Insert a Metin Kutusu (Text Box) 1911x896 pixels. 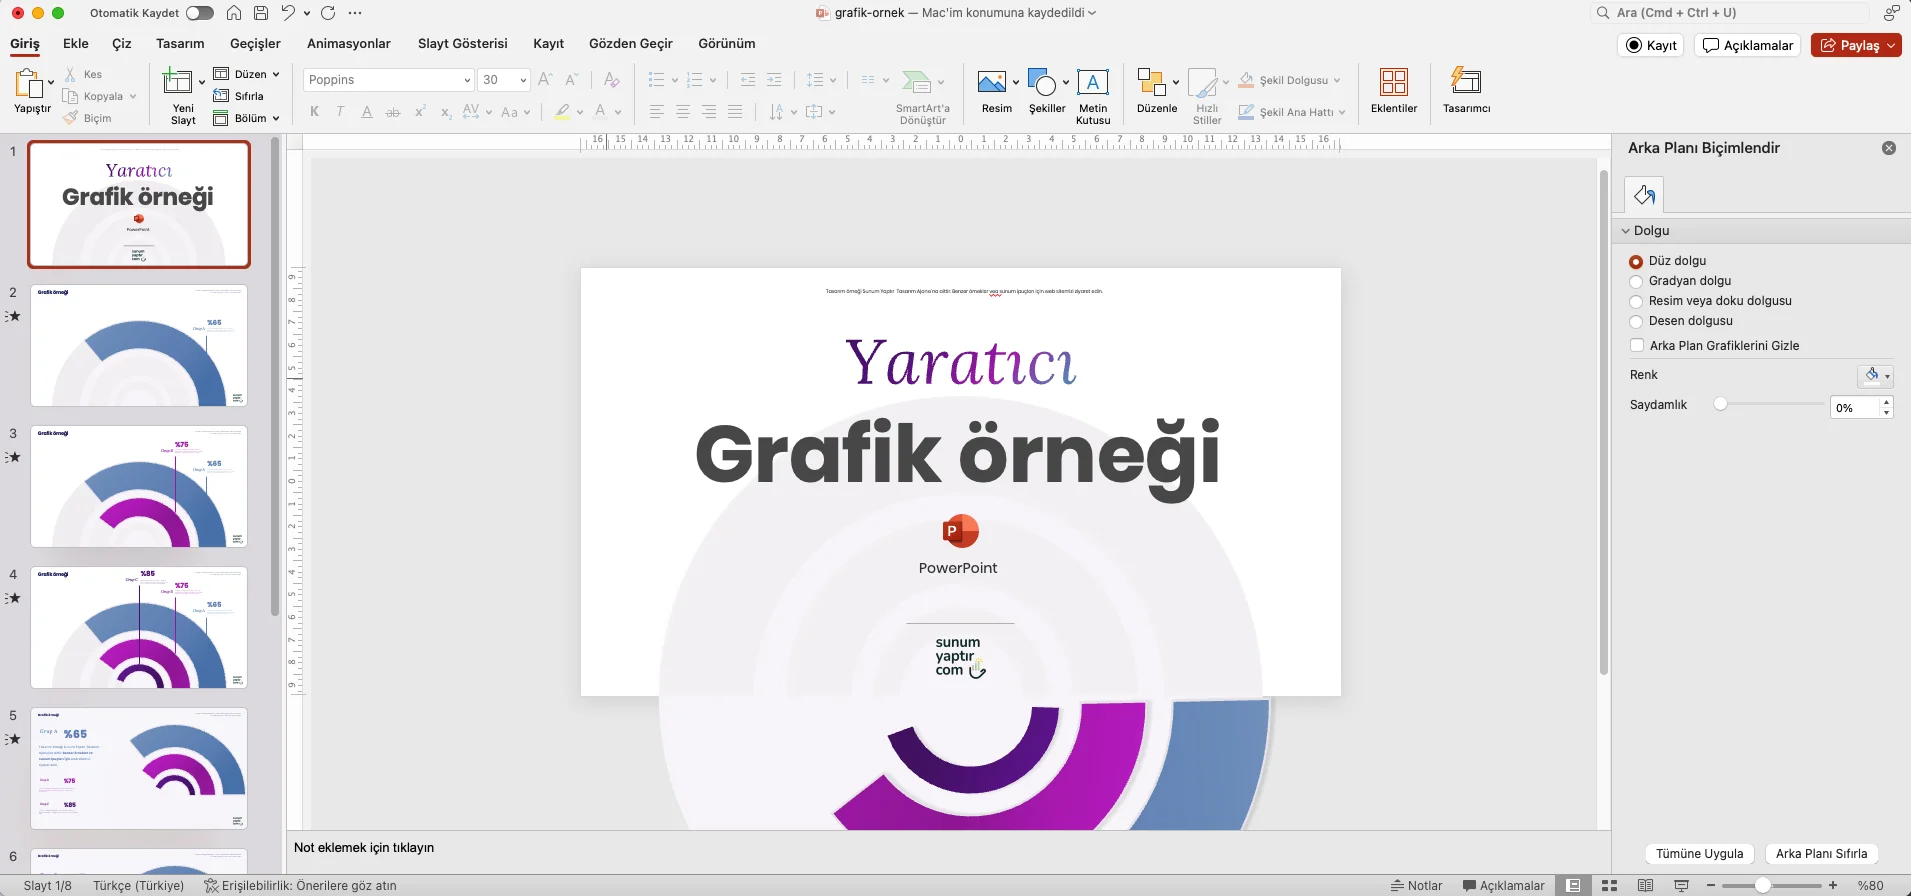click(1092, 82)
